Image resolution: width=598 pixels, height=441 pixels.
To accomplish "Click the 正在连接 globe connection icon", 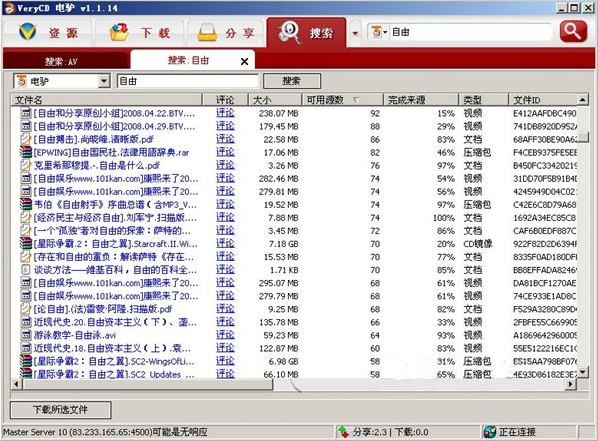I will coord(489,432).
